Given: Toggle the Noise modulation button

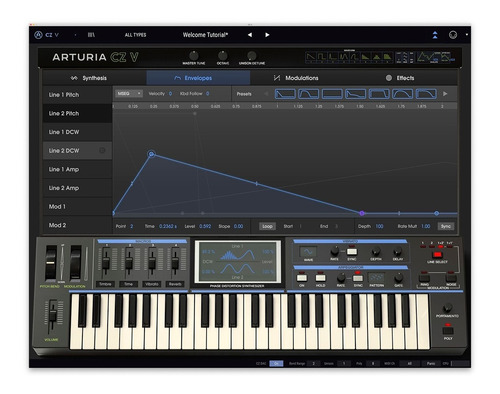Looking at the screenshot, I should pyautogui.click(x=451, y=278).
